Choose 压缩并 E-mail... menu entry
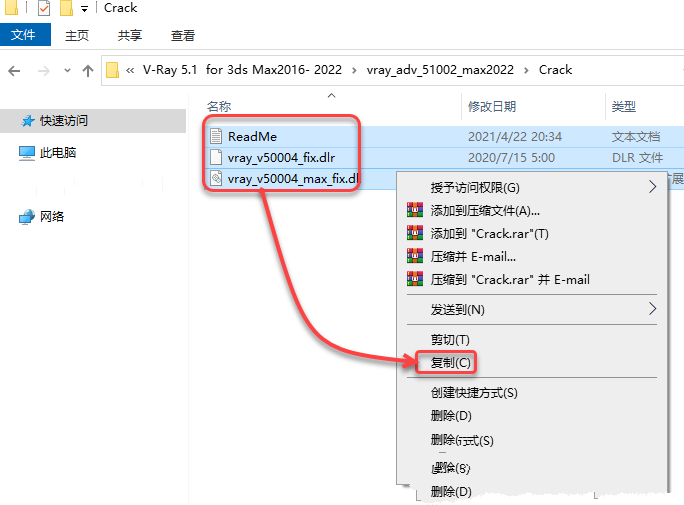 532,256
